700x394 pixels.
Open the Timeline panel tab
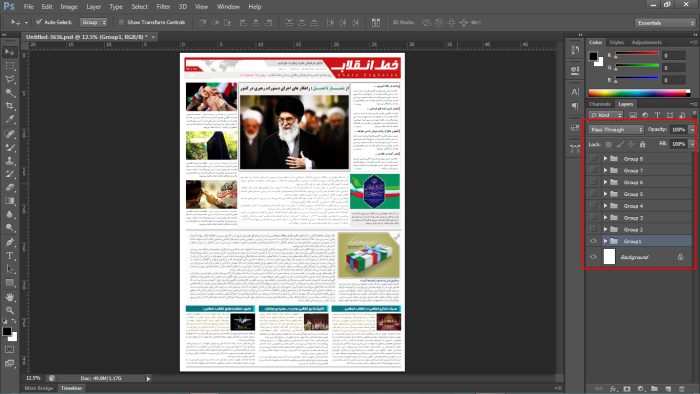point(71,388)
